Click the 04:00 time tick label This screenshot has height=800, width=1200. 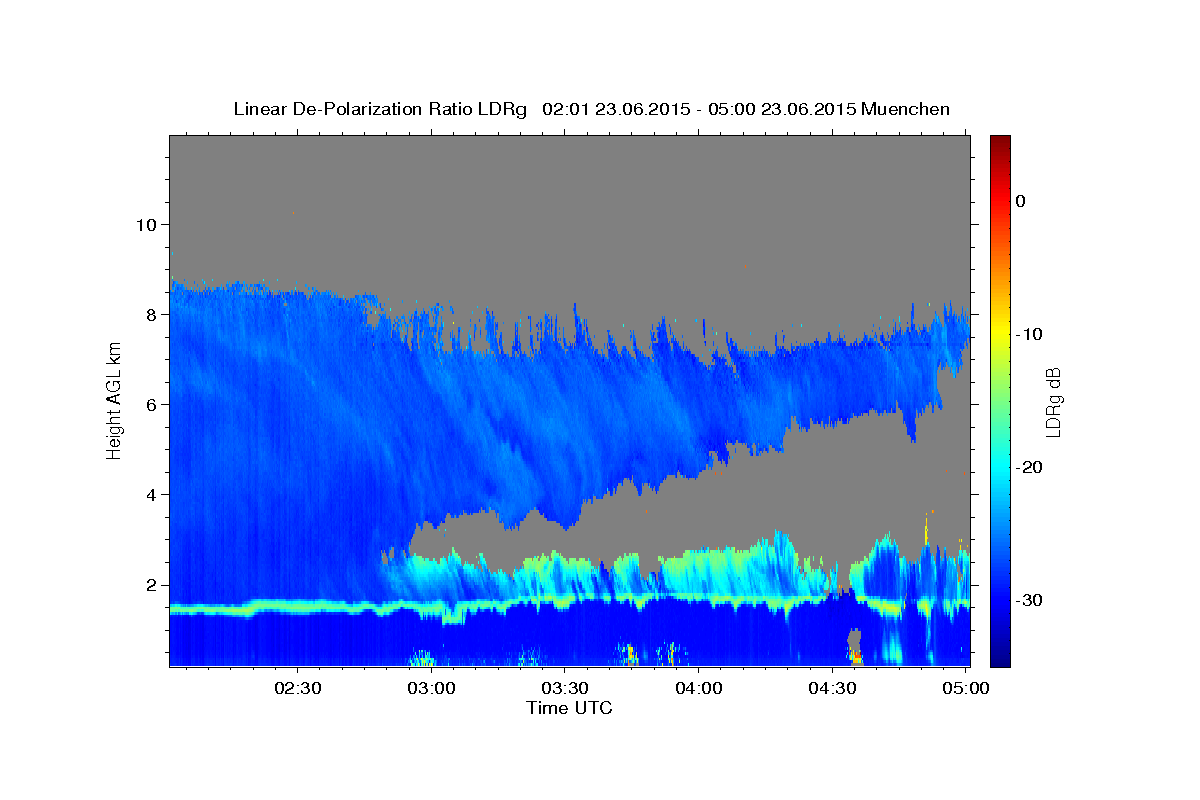pos(698,689)
